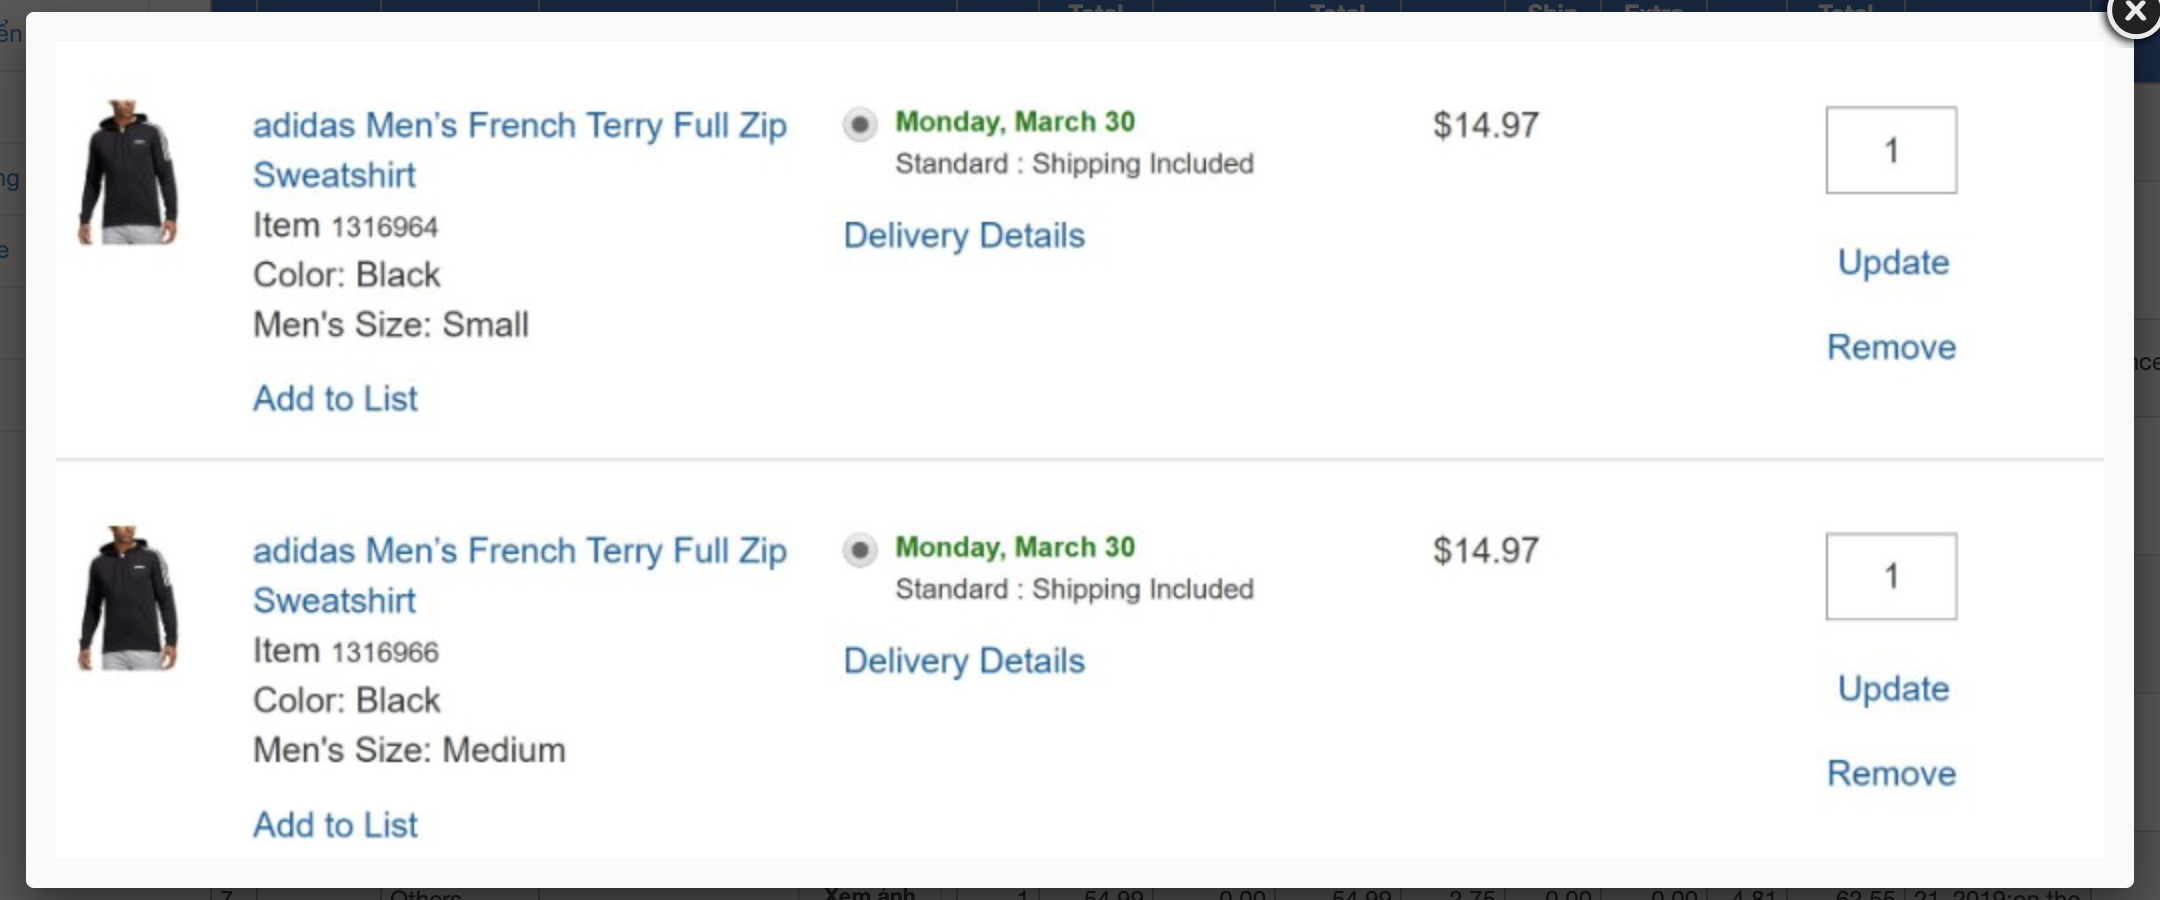Click item number 1316966

coord(385,652)
